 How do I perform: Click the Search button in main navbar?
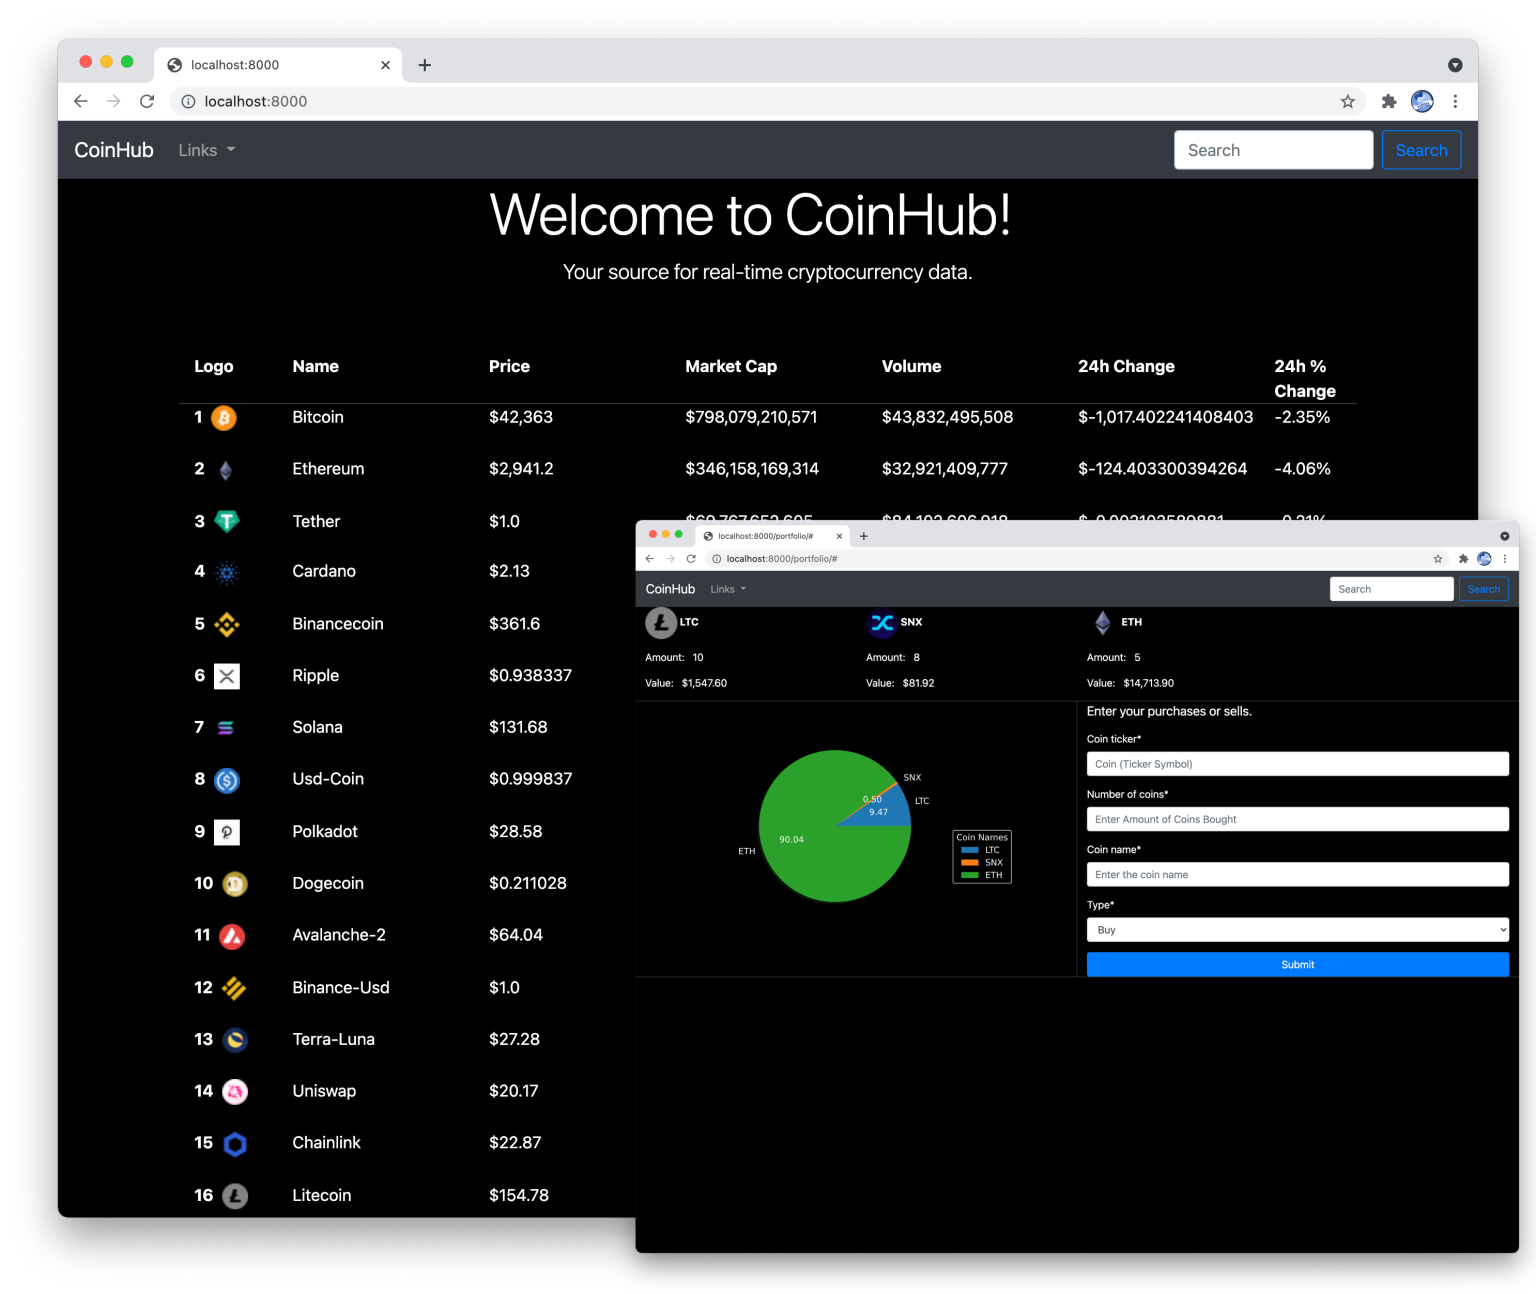coord(1421,150)
